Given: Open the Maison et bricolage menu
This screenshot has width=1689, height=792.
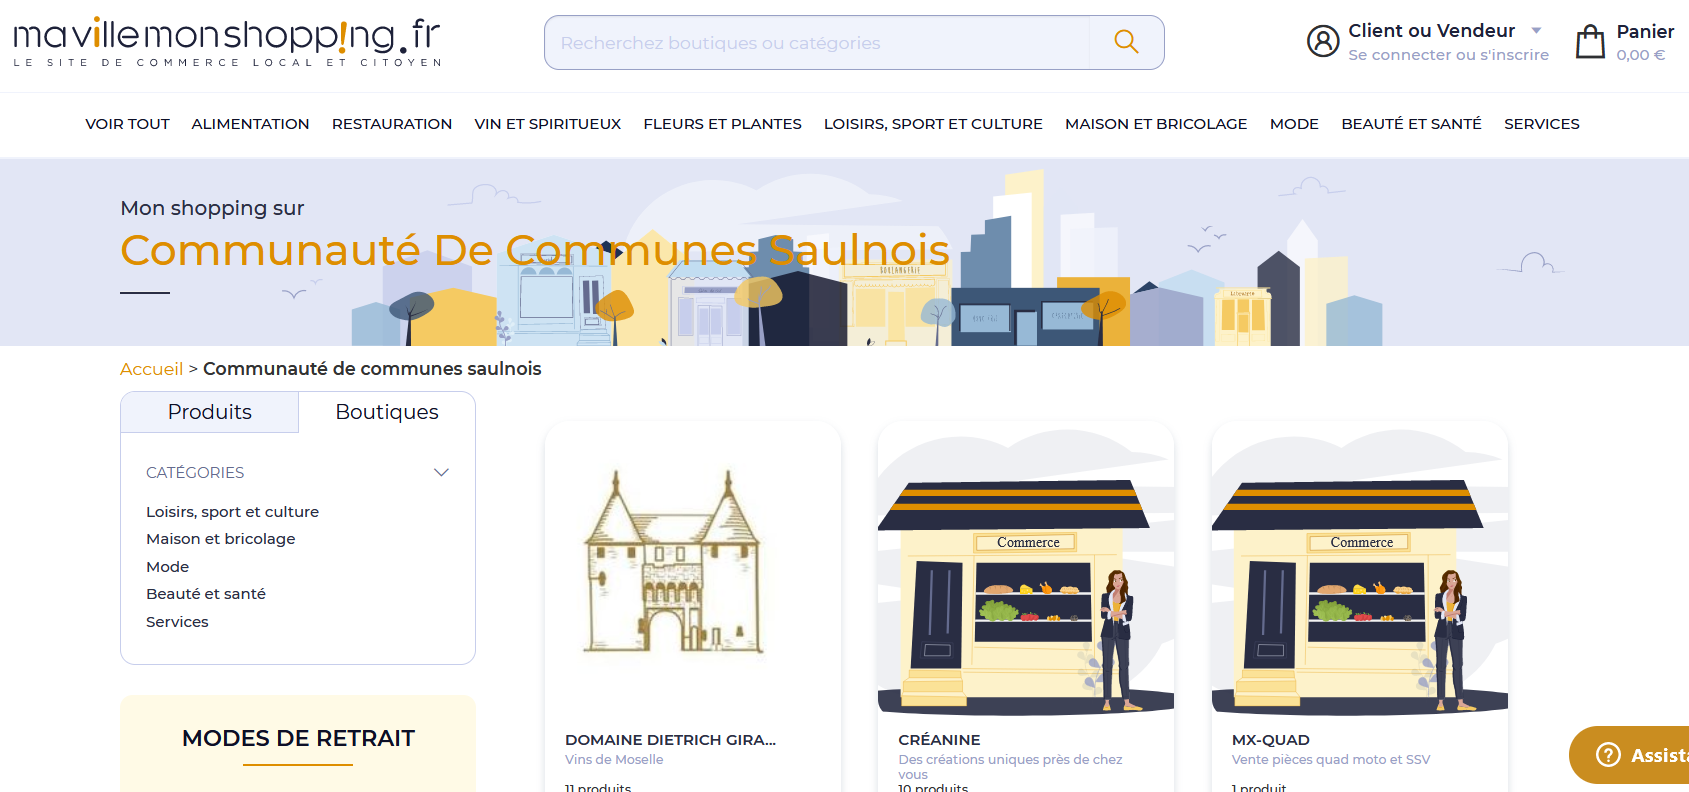Looking at the screenshot, I should tap(1156, 124).
